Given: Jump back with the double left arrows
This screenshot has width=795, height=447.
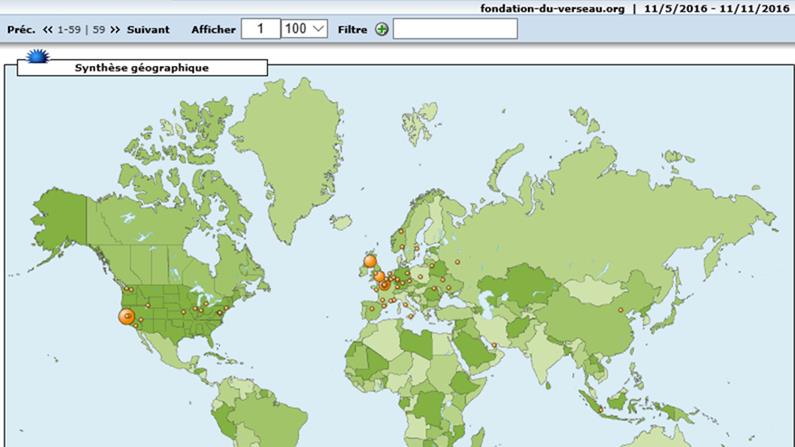Looking at the screenshot, I should pos(48,29).
